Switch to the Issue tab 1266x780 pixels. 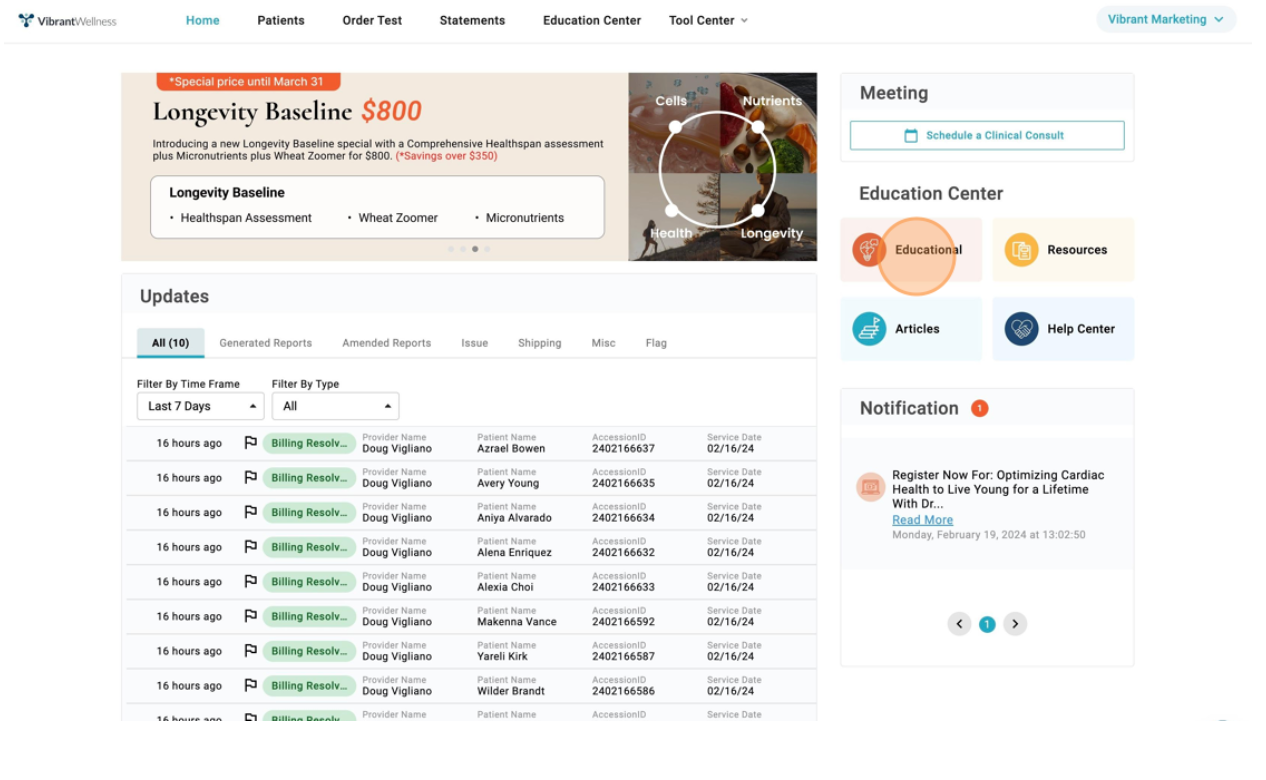tap(475, 343)
